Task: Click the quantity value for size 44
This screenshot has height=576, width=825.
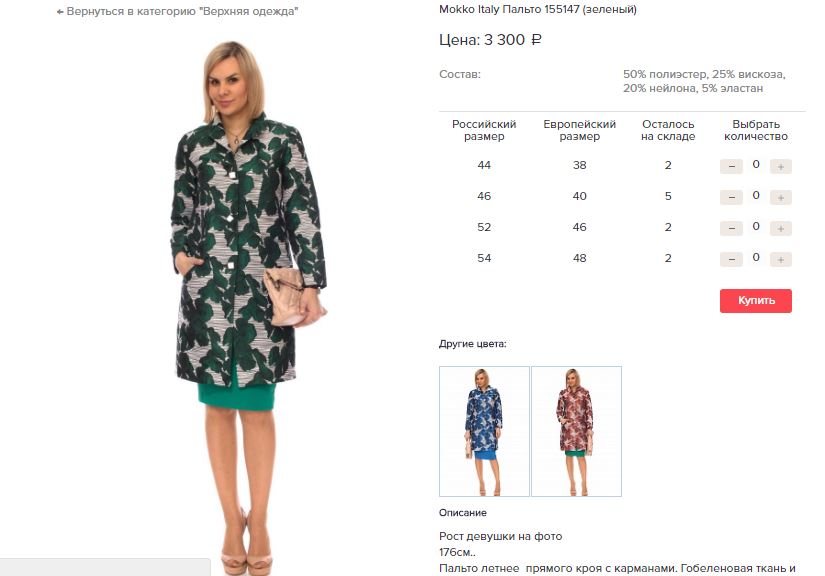Action: click(756, 164)
